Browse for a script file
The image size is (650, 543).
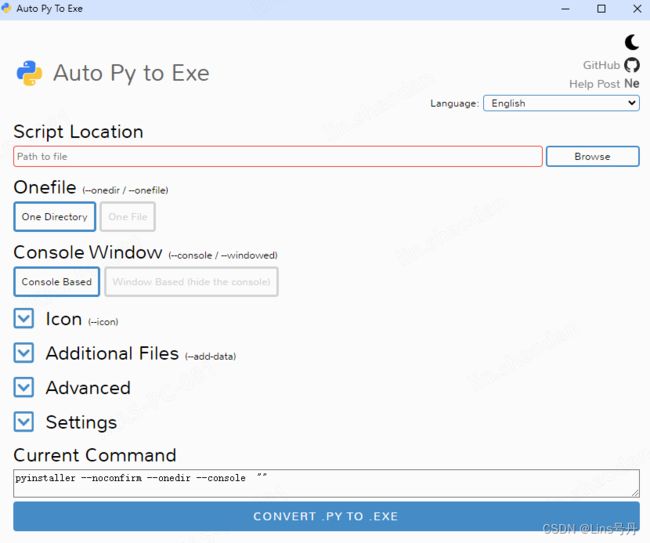592,157
